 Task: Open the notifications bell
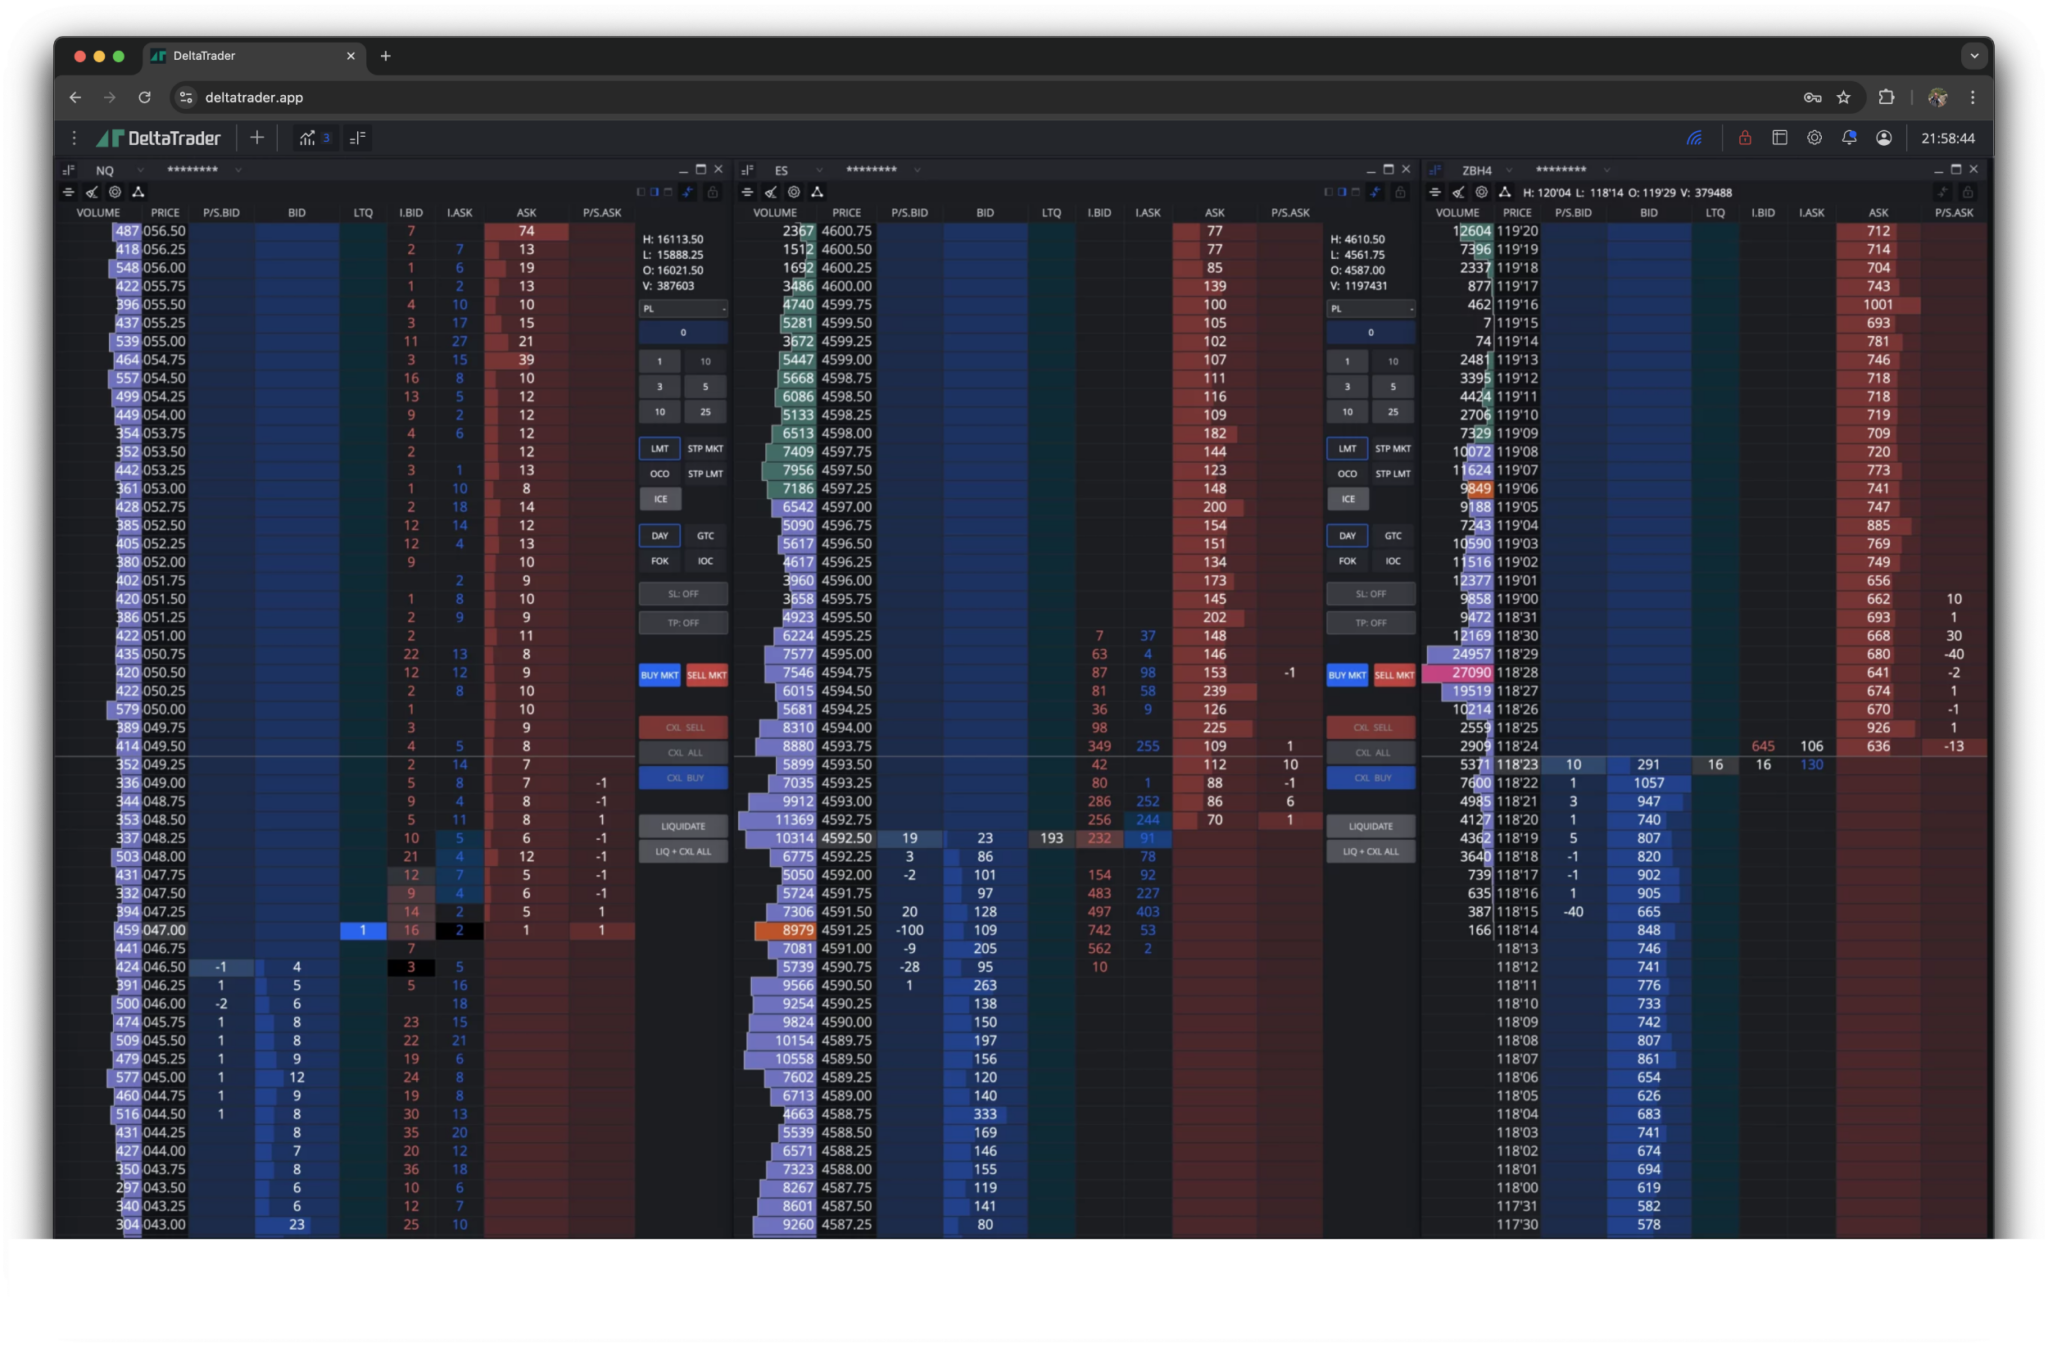click(x=1848, y=138)
